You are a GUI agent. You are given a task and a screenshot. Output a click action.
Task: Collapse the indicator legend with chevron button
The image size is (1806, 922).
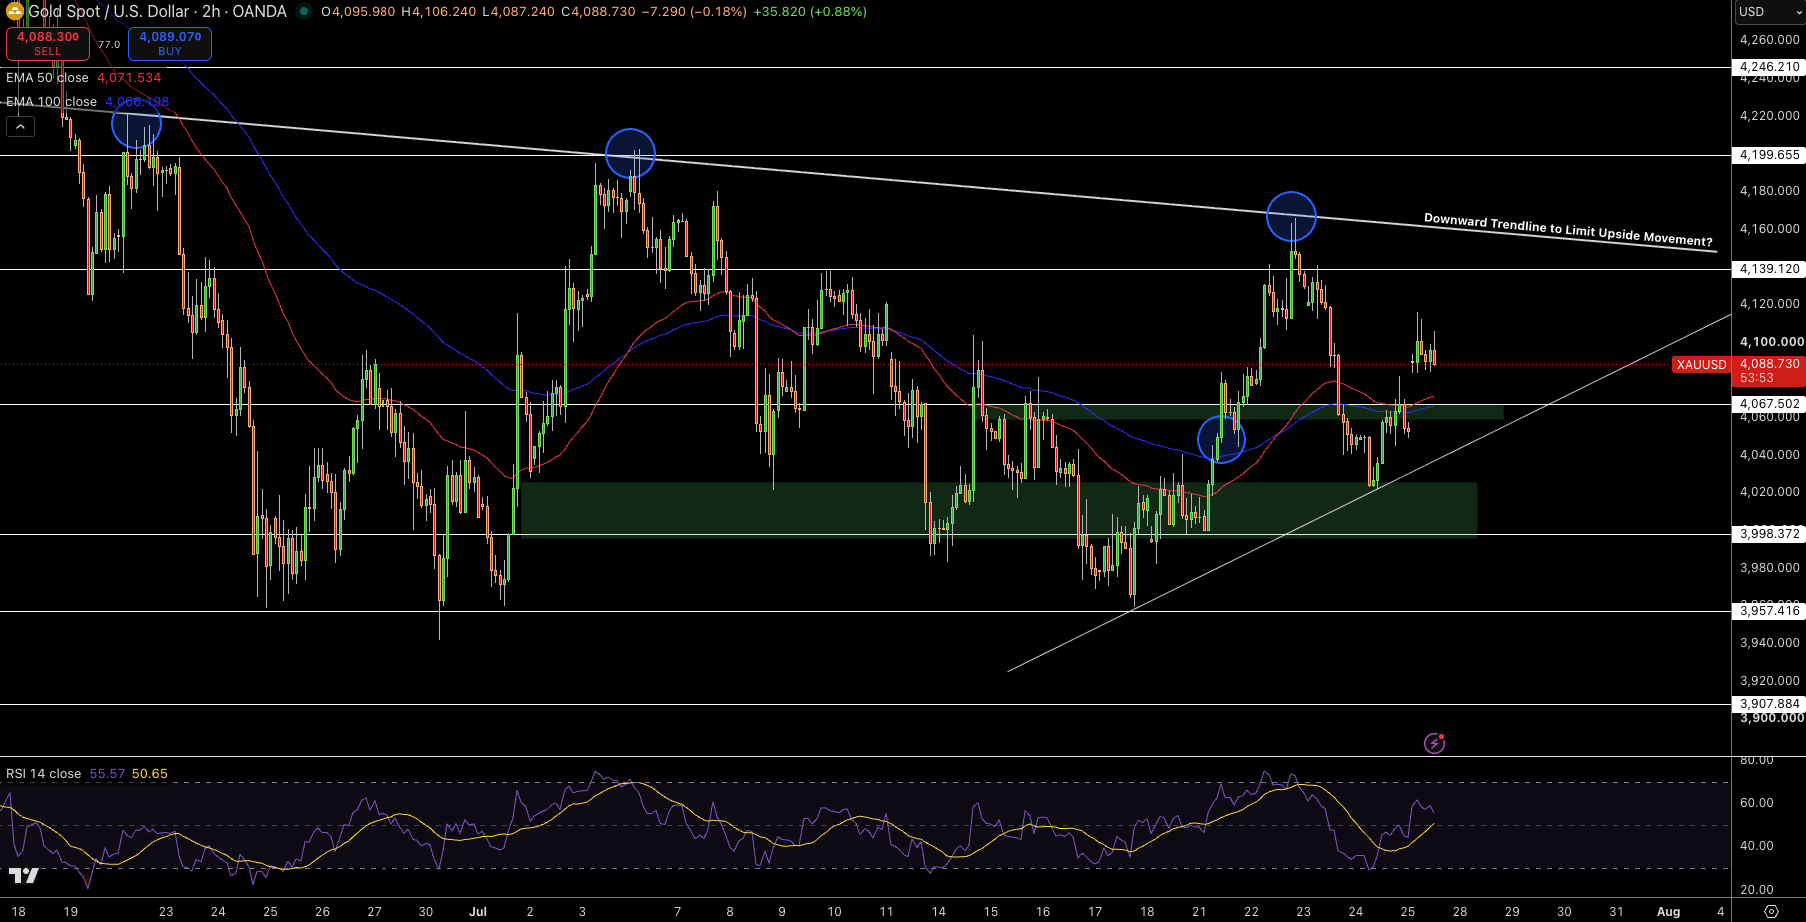tap(20, 126)
